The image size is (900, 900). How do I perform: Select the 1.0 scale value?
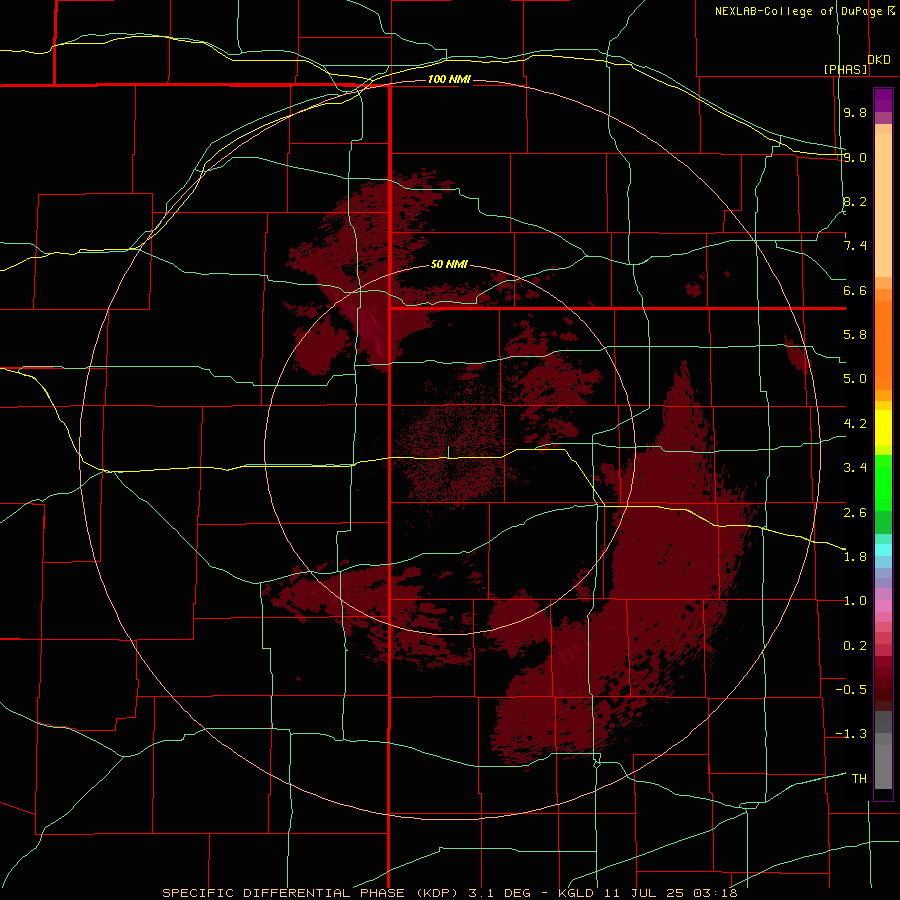pyautogui.click(x=855, y=601)
